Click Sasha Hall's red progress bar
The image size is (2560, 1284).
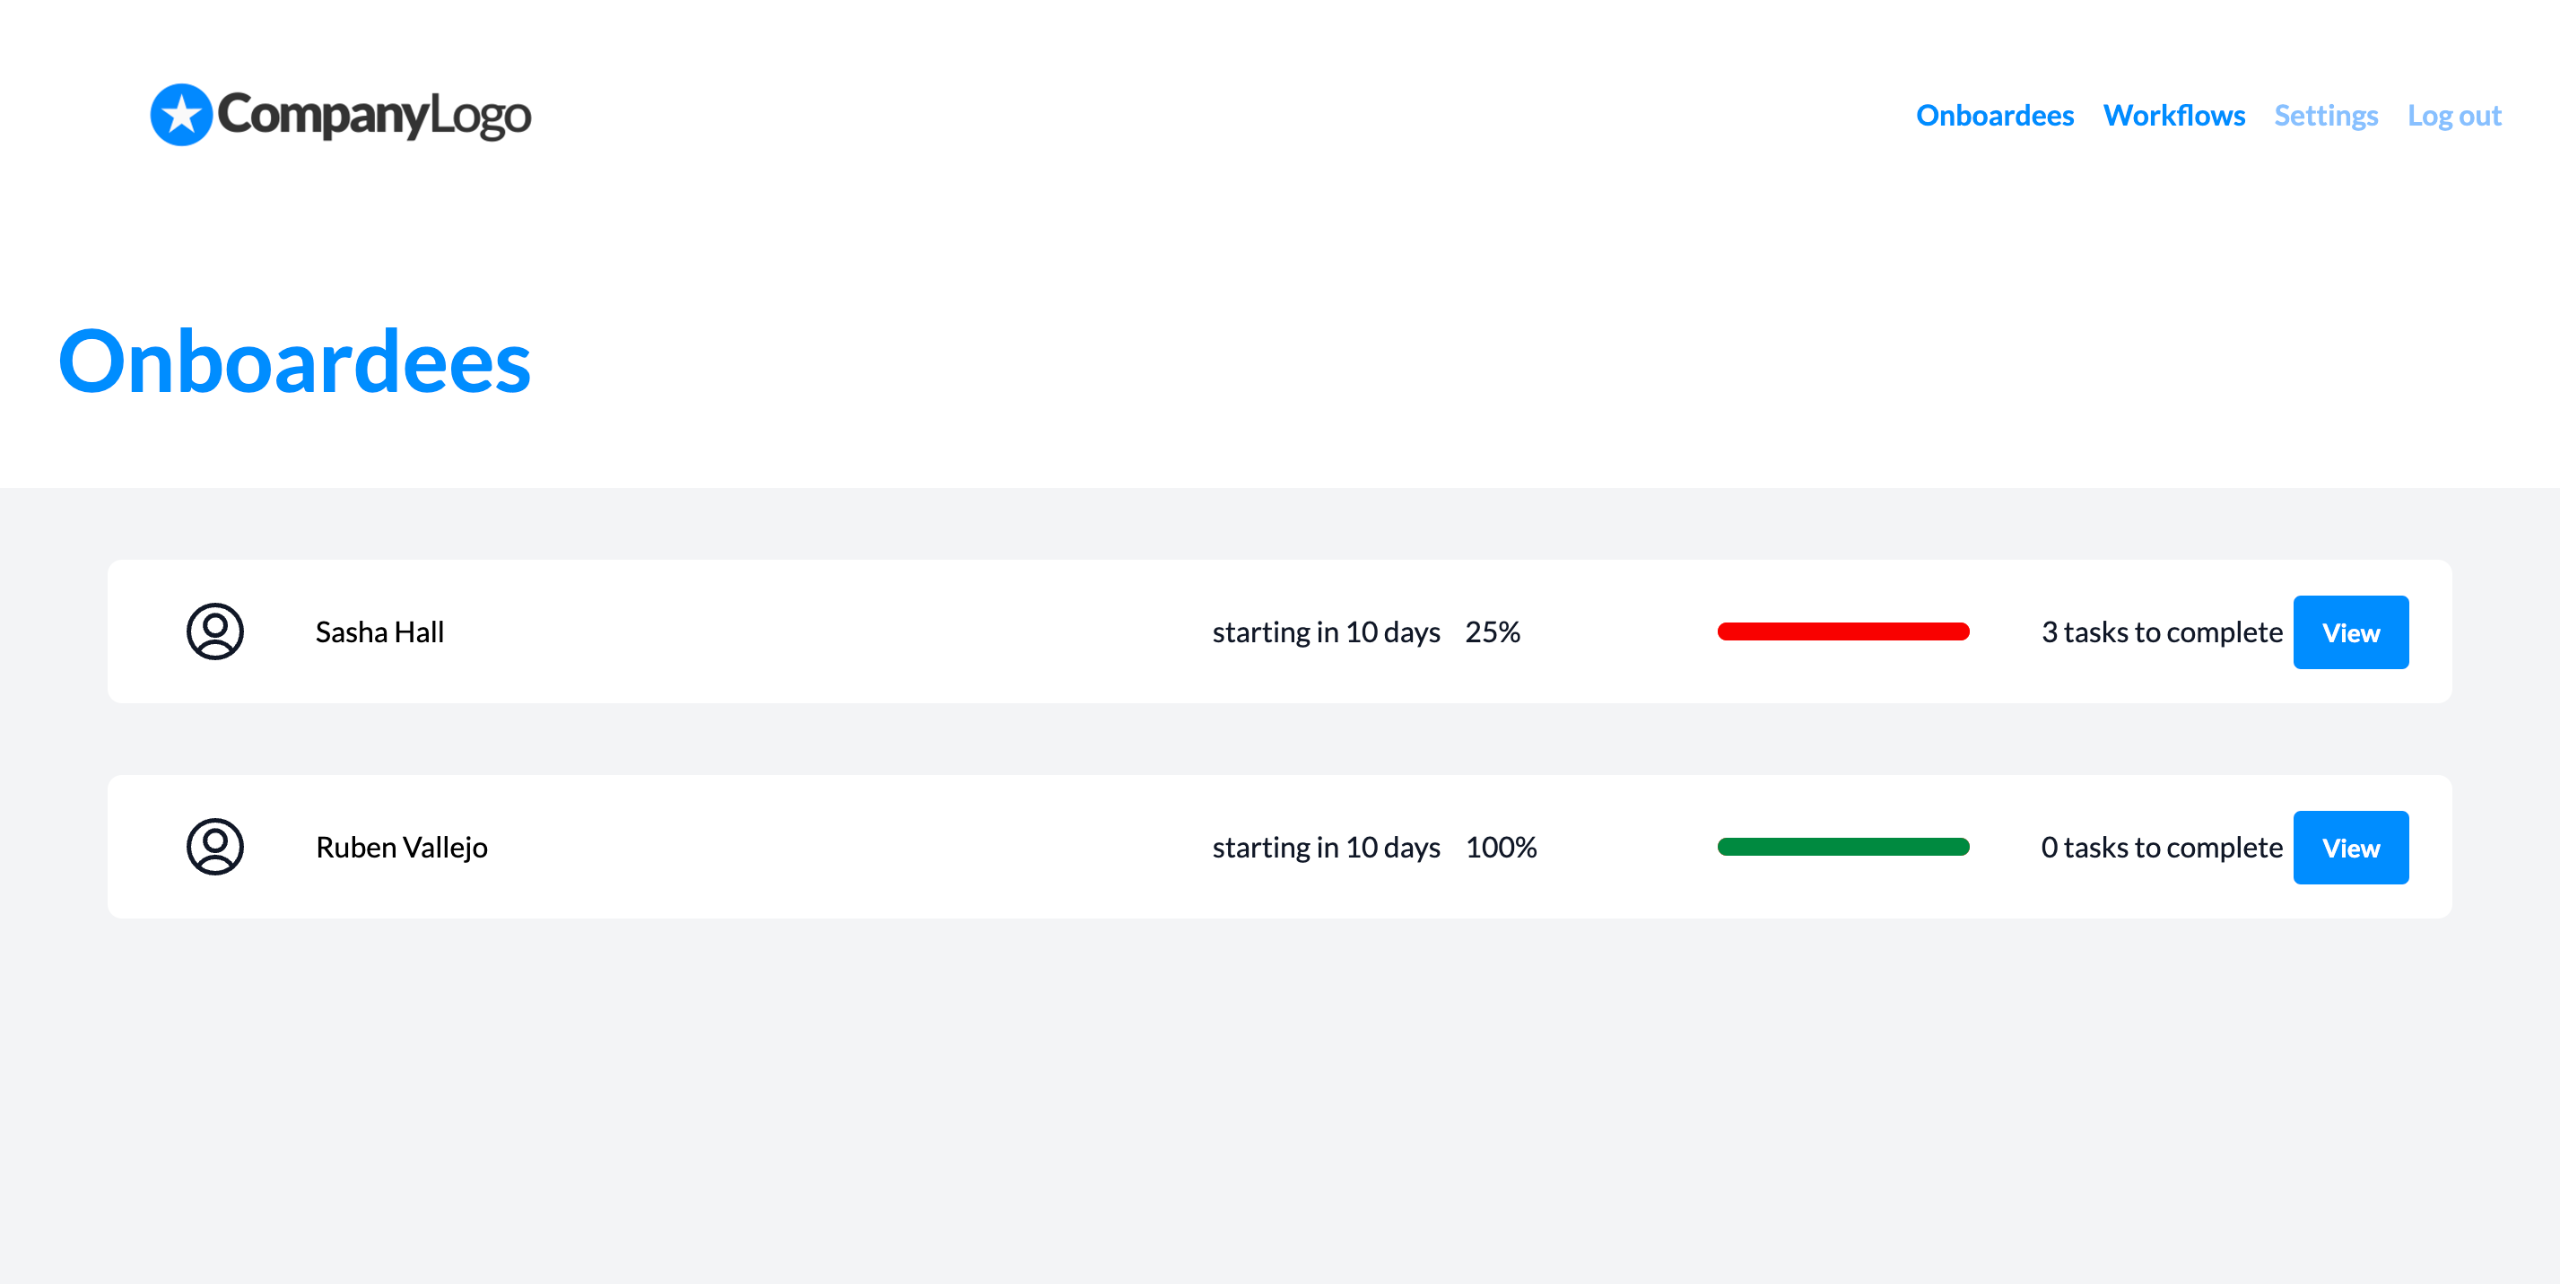pos(1842,631)
